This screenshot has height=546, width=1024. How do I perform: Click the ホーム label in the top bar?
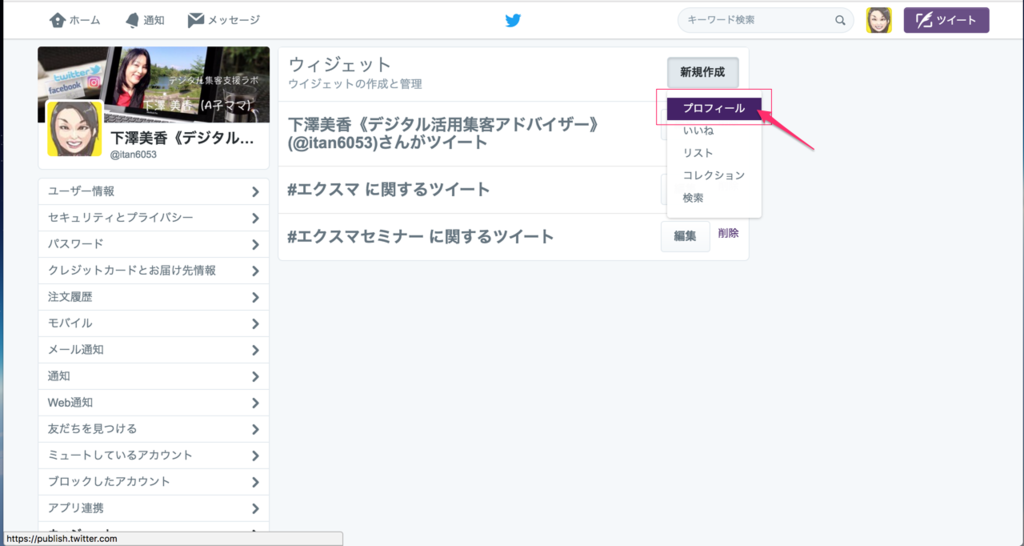click(x=85, y=20)
